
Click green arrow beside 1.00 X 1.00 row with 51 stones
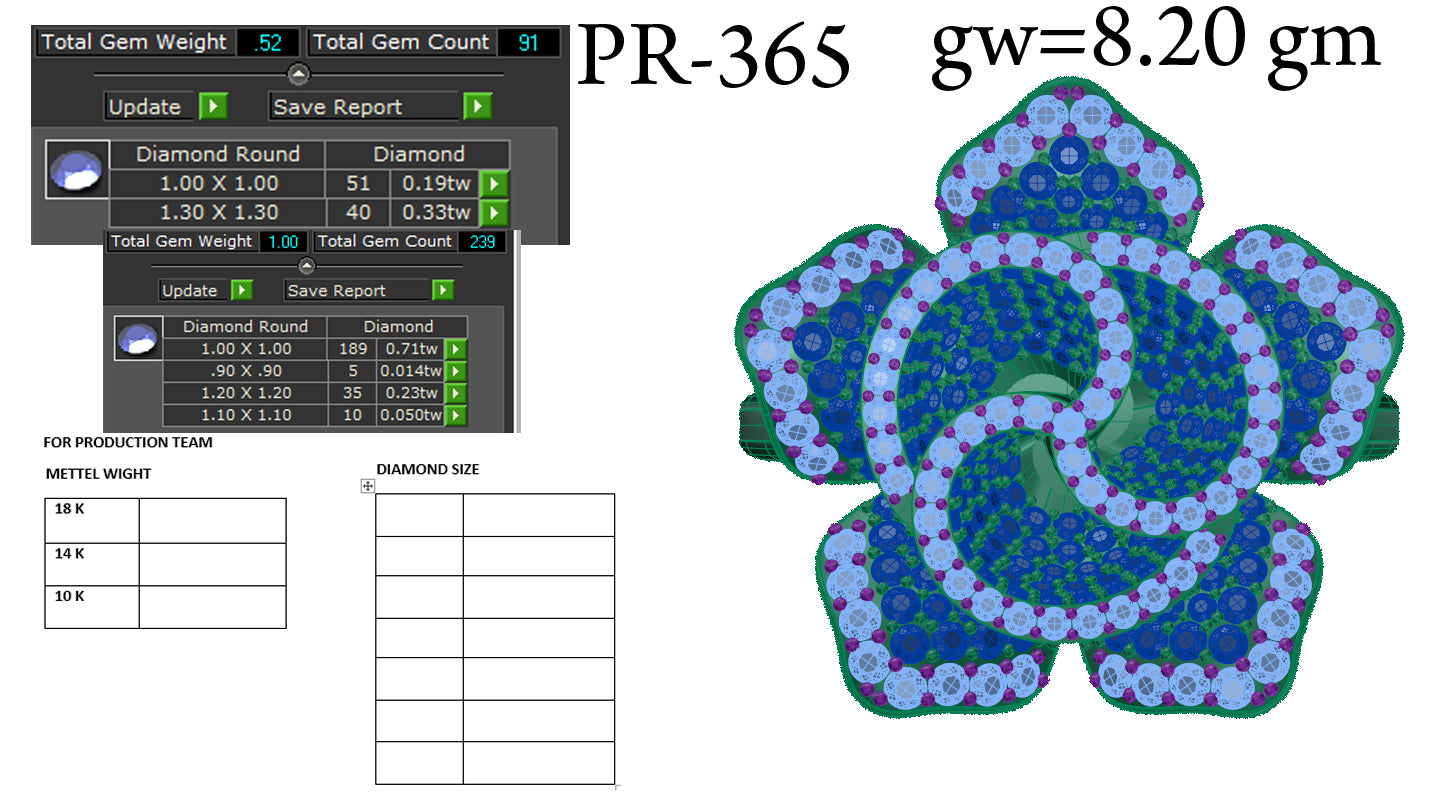[494, 184]
